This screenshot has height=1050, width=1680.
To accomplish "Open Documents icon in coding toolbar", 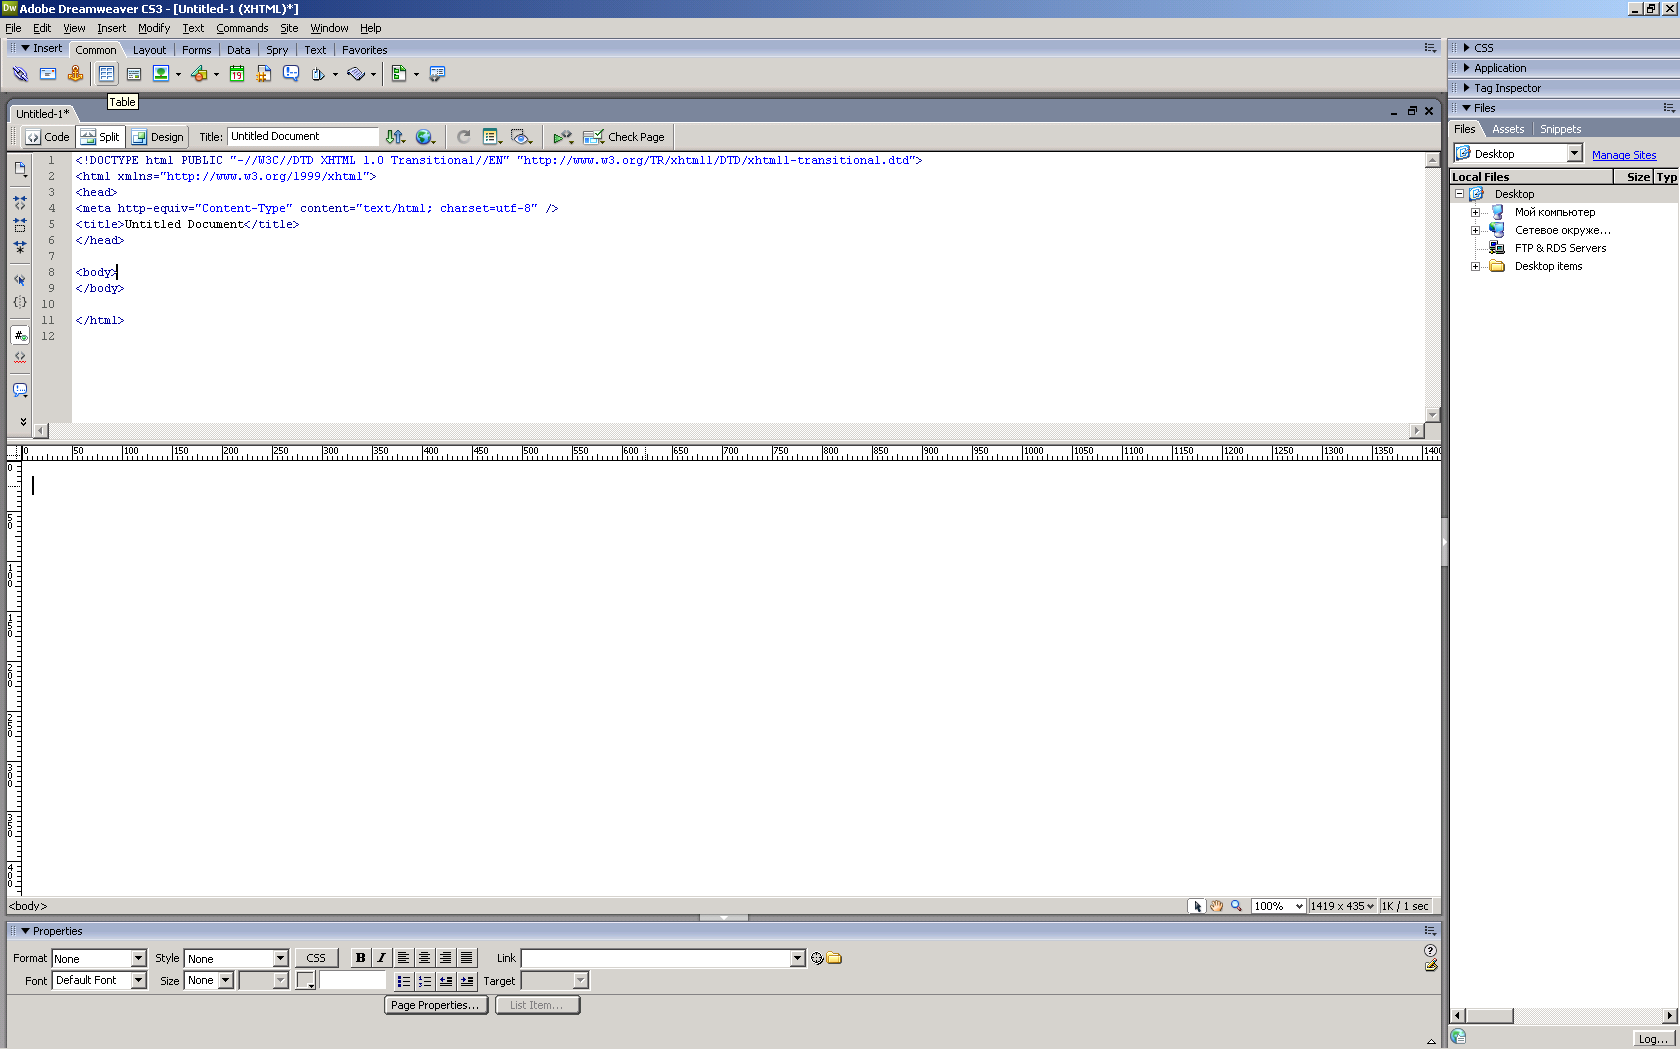I will (20, 169).
